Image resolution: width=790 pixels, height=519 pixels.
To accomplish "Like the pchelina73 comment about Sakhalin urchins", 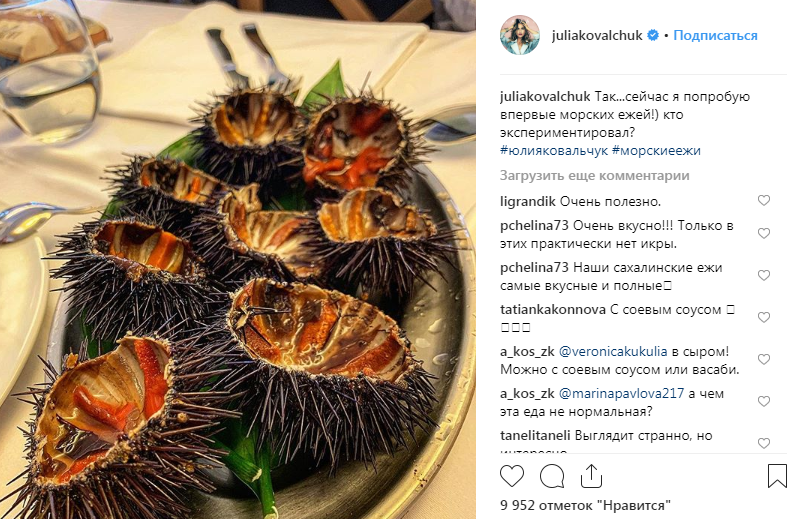I will click(x=764, y=275).
